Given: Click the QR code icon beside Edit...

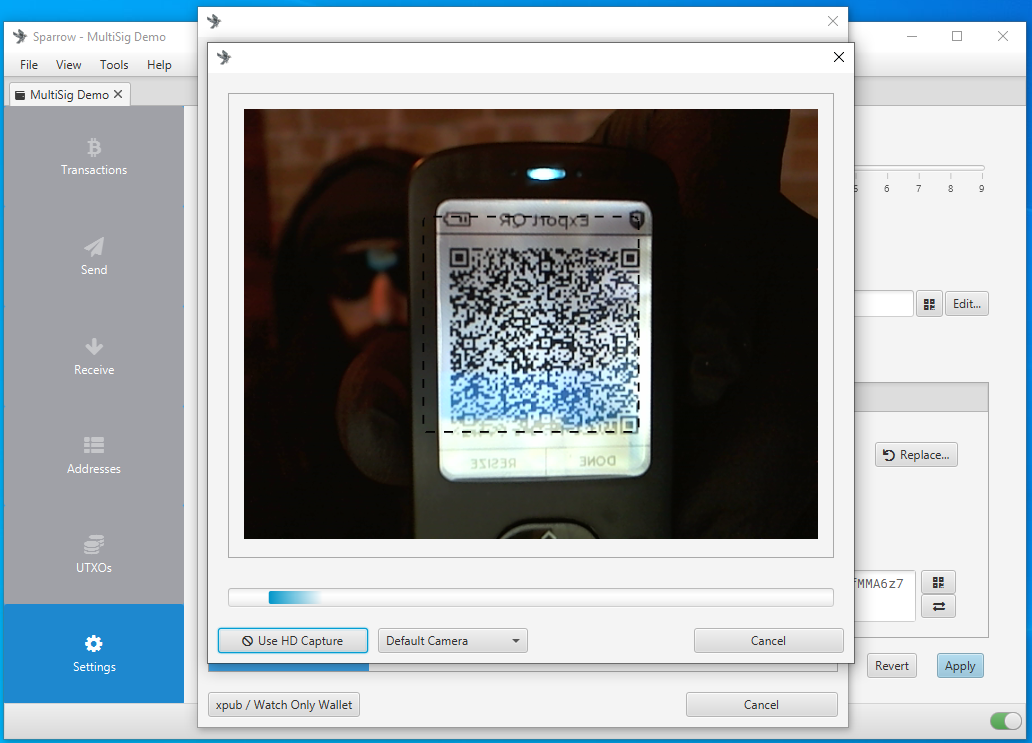Looking at the screenshot, I should coord(929,304).
